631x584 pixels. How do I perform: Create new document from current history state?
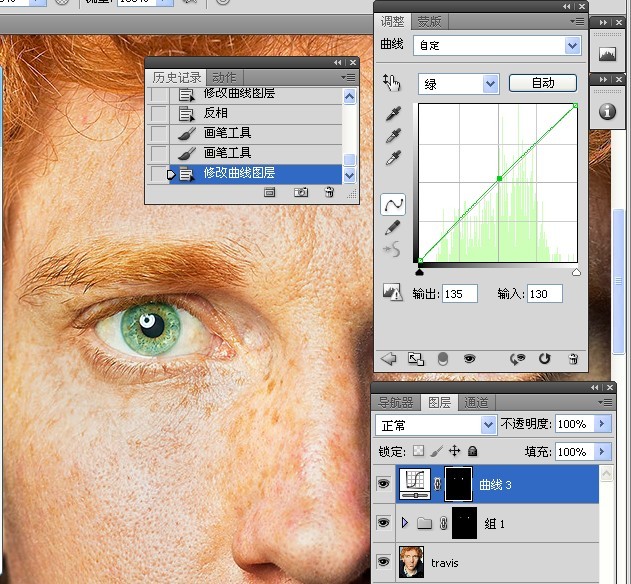pyautogui.click(x=270, y=192)
